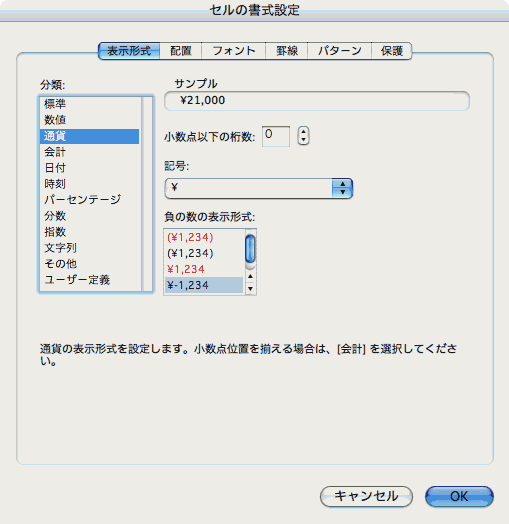The width and height of the screenshot is (509, 524).
Task: Open the 記号 currency symbol dropdown
Action: click(x=259, y=188)
